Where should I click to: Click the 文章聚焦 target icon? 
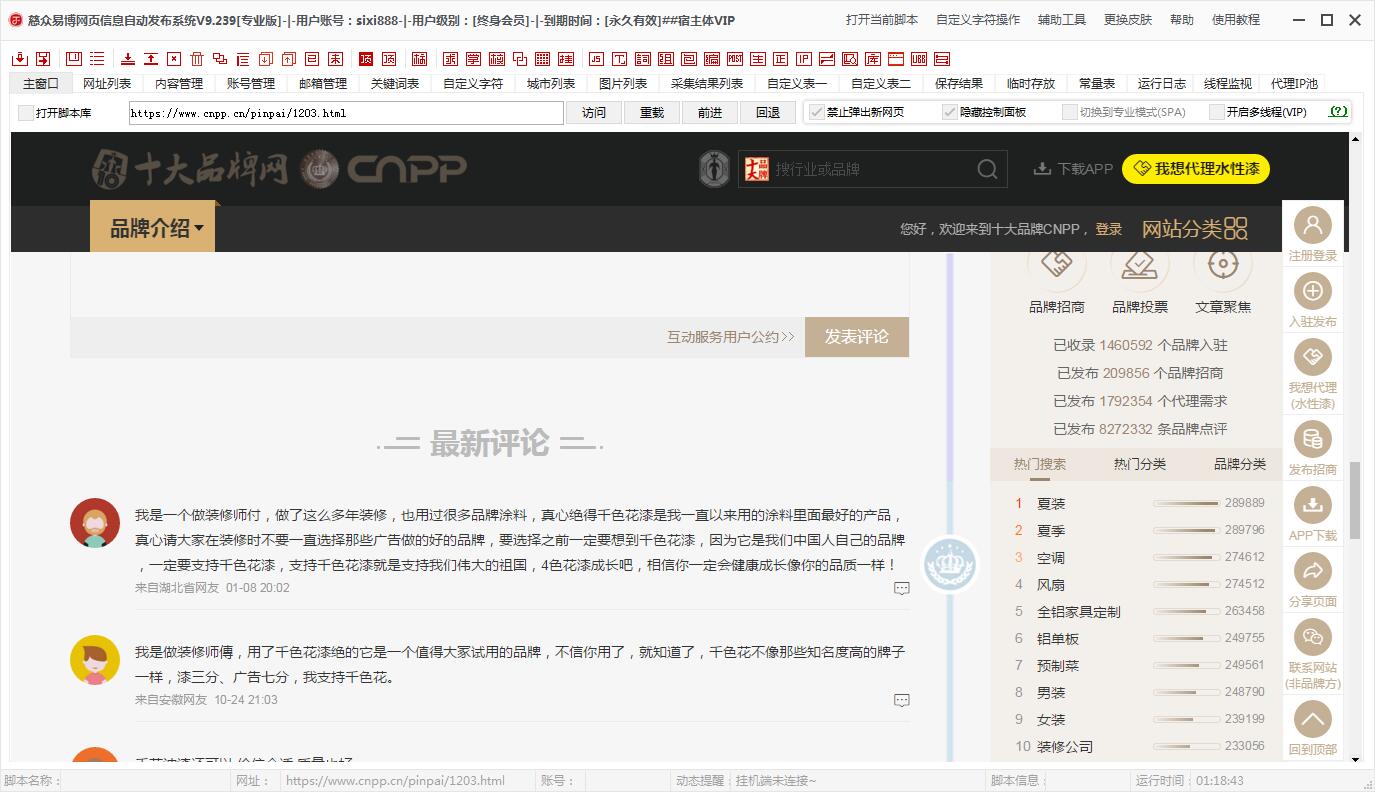[x=1223, y=265]
